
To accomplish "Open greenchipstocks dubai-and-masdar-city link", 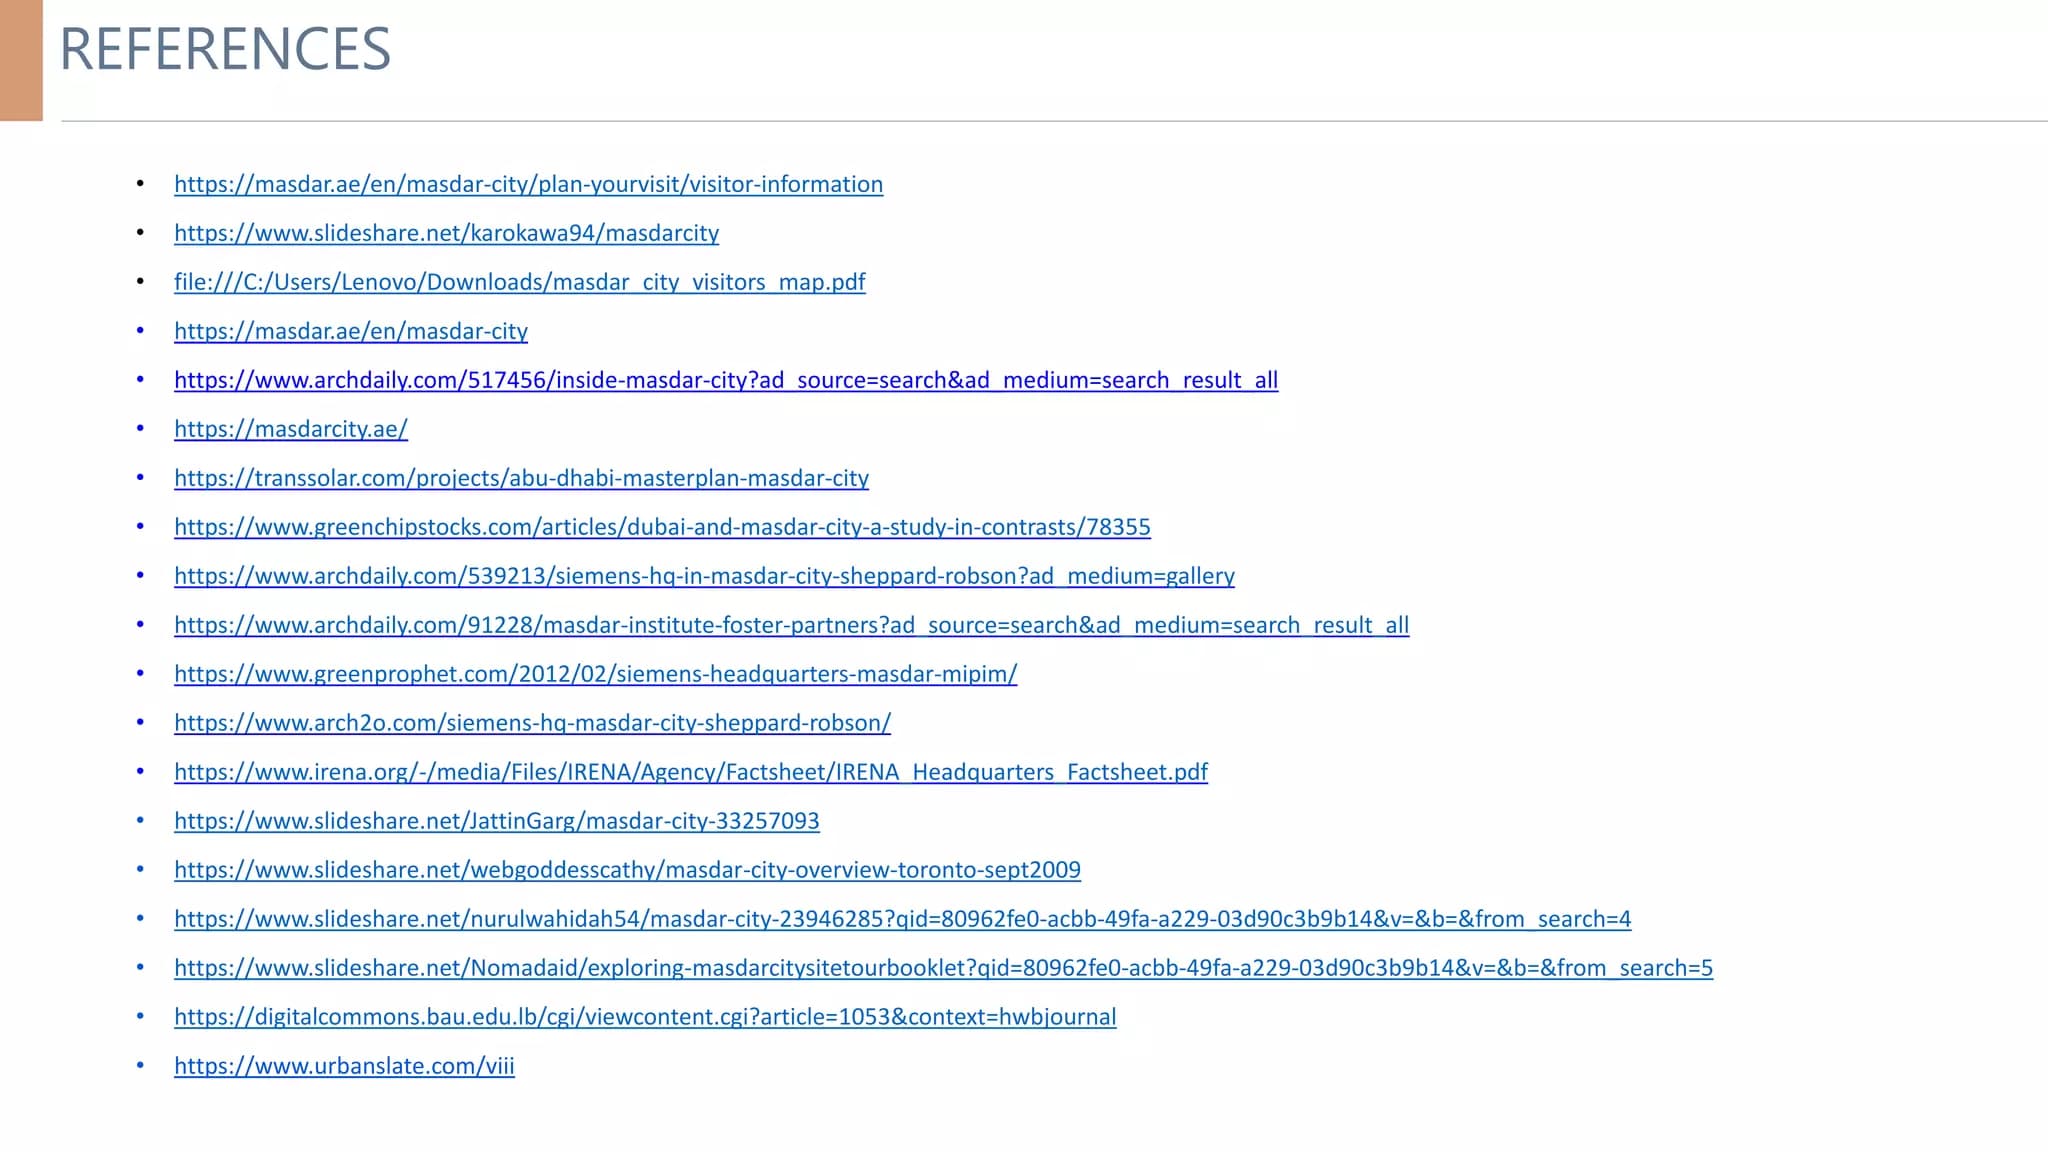I will [x=662, y=527].
